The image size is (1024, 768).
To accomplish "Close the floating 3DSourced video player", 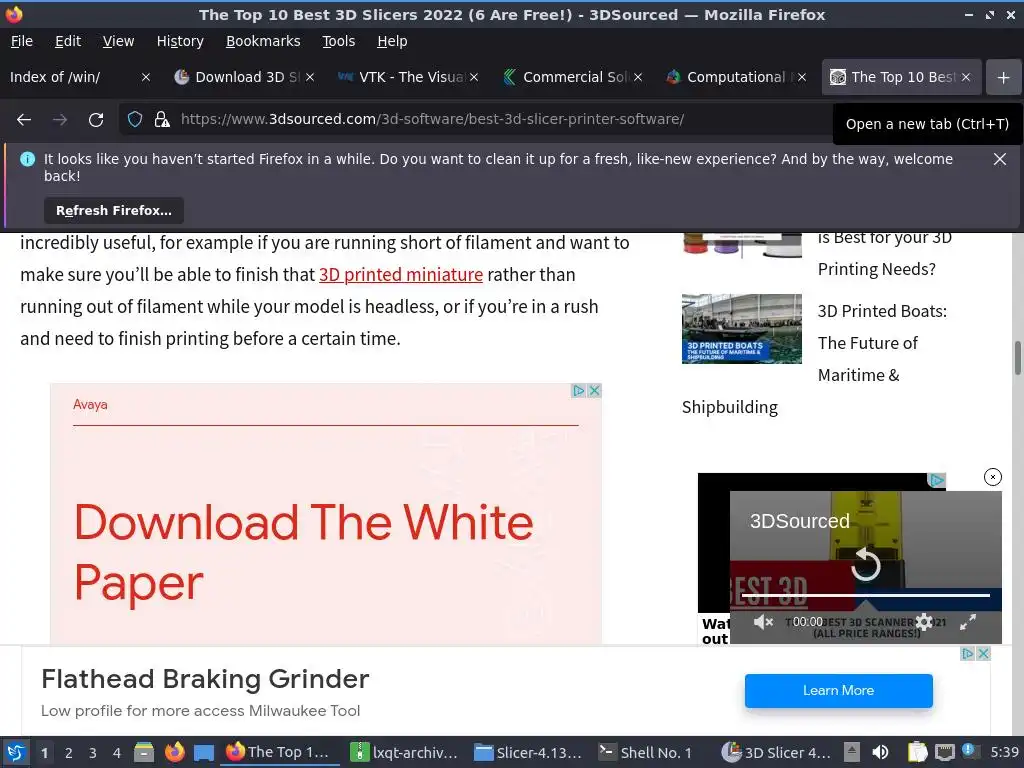I will [993, 477].
